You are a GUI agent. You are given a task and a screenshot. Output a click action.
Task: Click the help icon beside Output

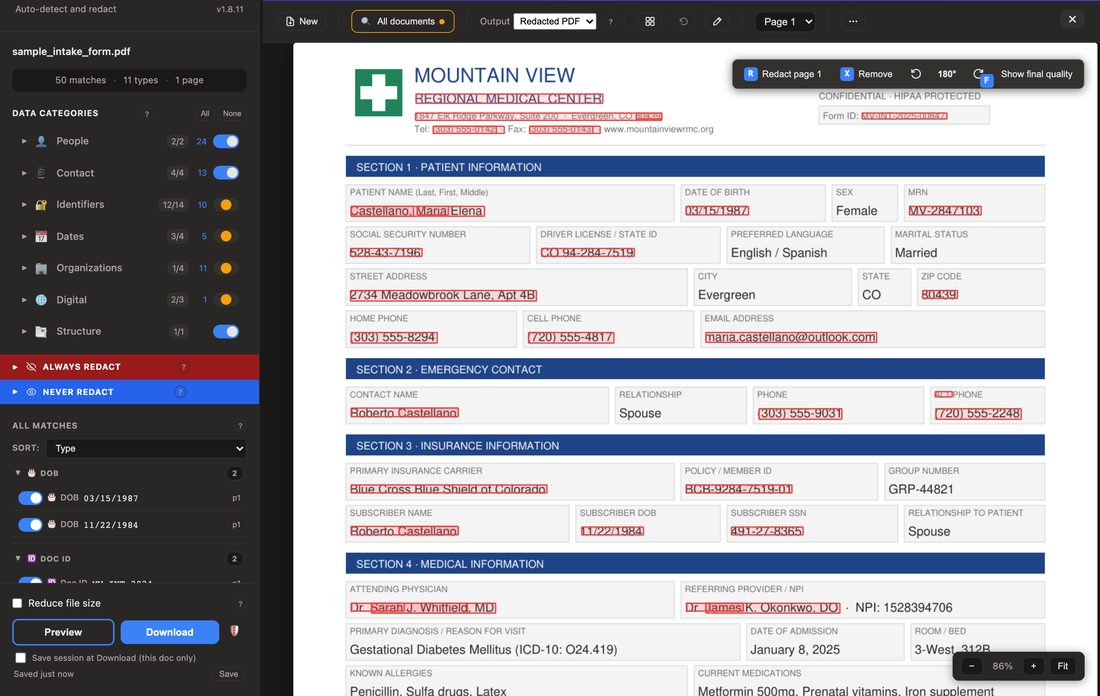pos(610,22)
